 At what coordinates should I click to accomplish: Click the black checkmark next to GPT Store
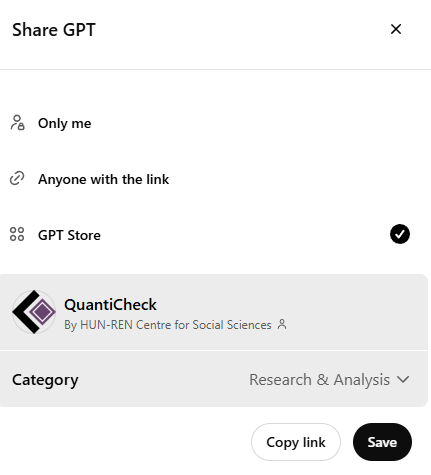pyautogui.click(x=400, y=234)
